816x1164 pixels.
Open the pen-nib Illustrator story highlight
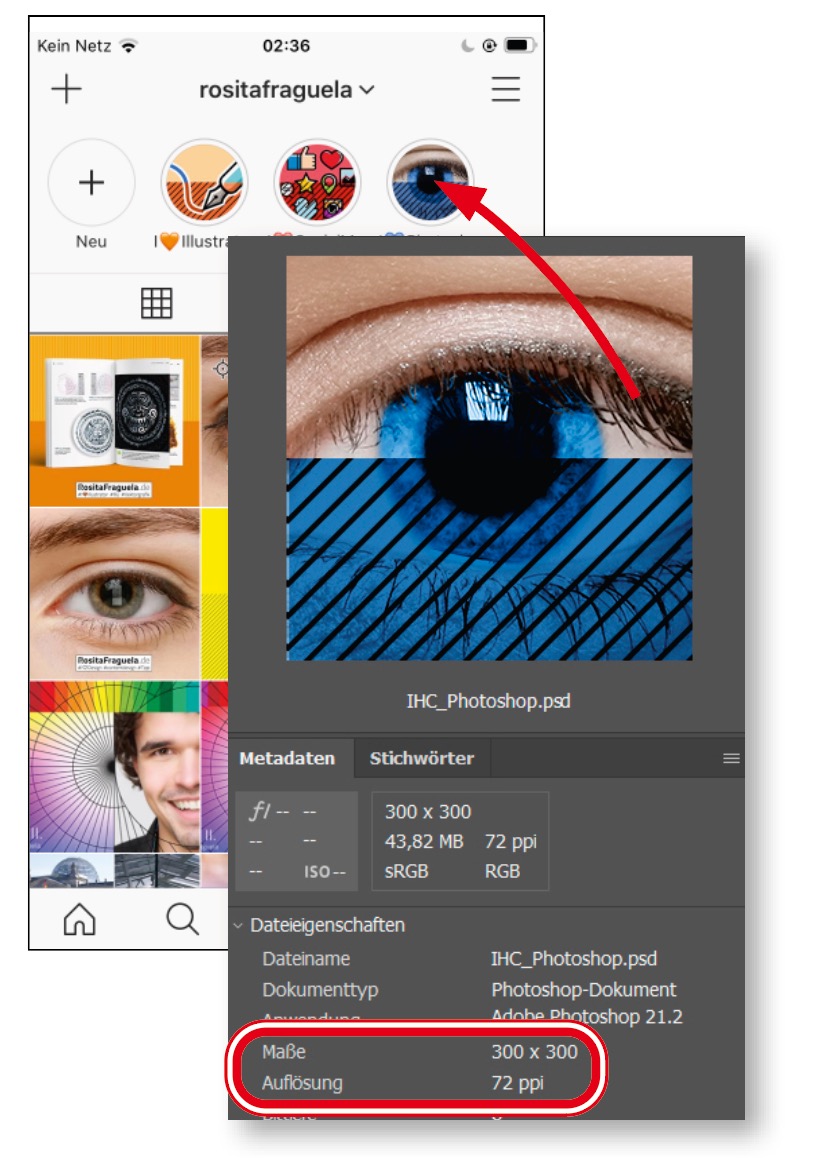204,183
